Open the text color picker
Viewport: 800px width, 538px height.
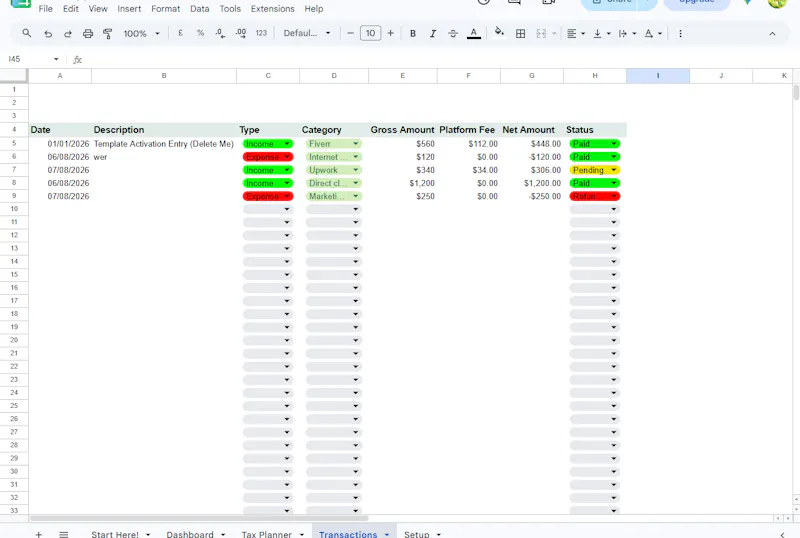point(474,34)
